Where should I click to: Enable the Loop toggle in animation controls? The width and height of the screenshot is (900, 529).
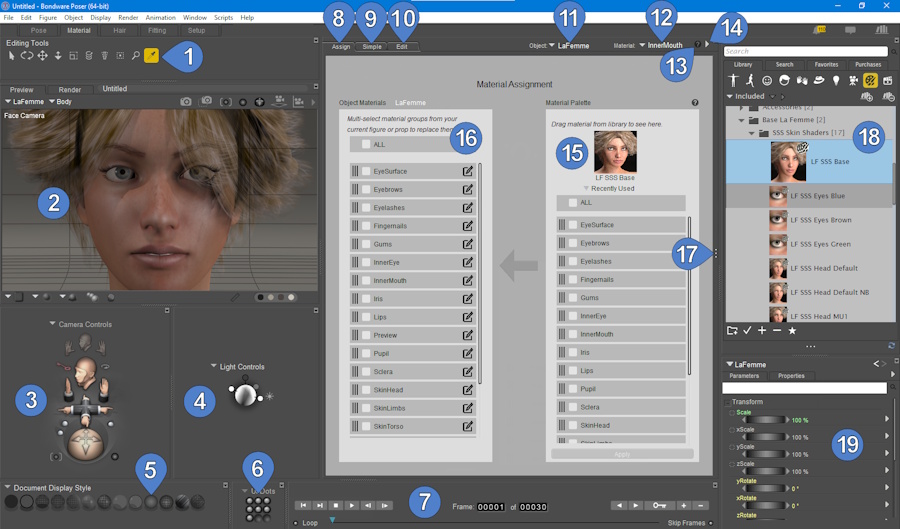(296, 522)
